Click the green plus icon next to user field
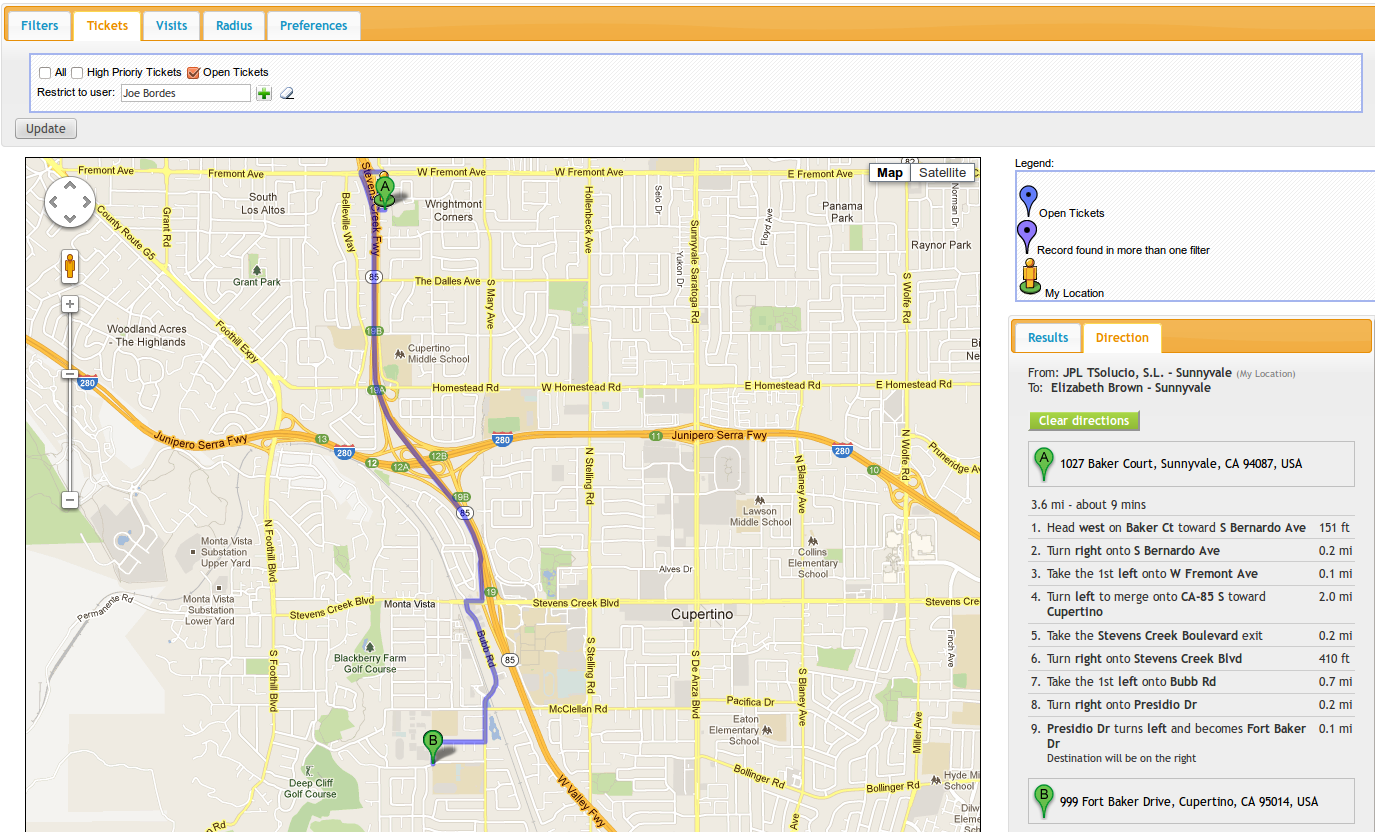Viewport: 1375px width, 832px height. (264, 93)
